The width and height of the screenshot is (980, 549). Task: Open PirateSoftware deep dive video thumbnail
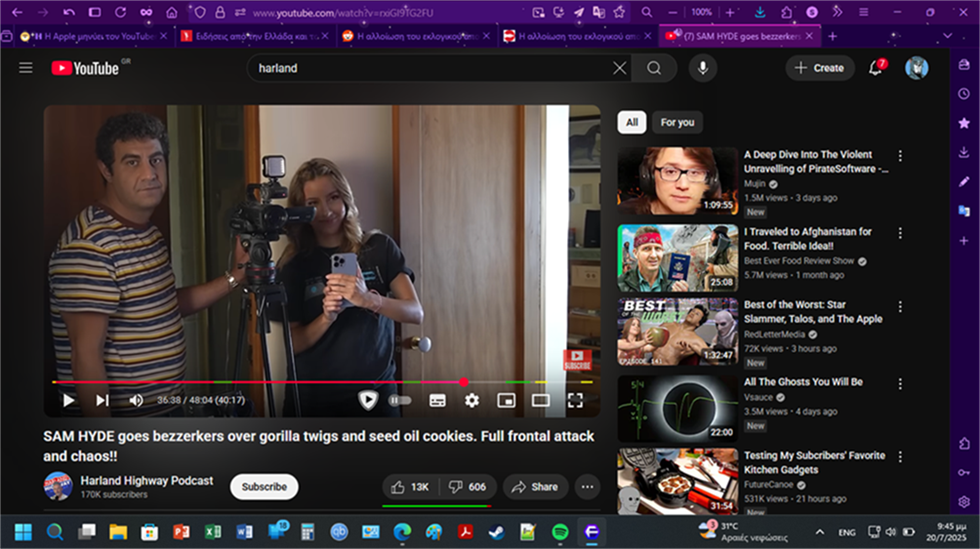678,181
